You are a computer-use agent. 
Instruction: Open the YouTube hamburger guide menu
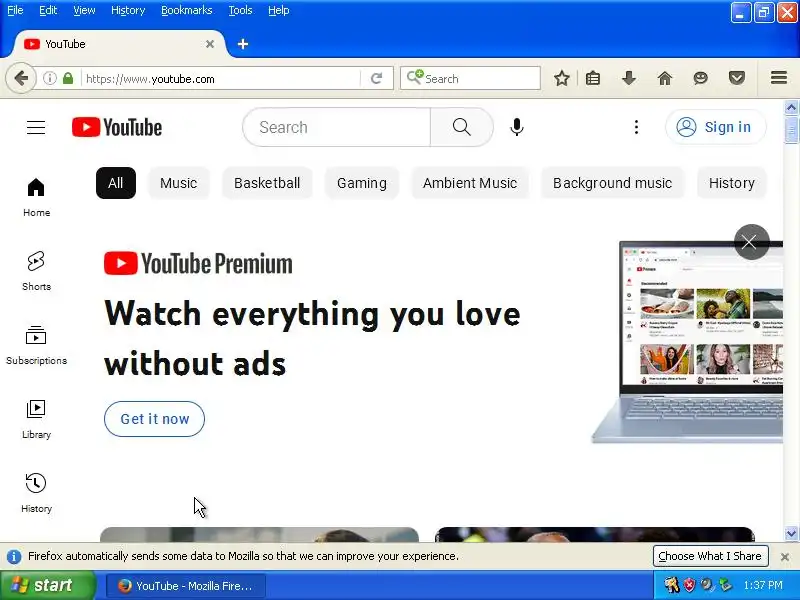click(x=36, y=127)
